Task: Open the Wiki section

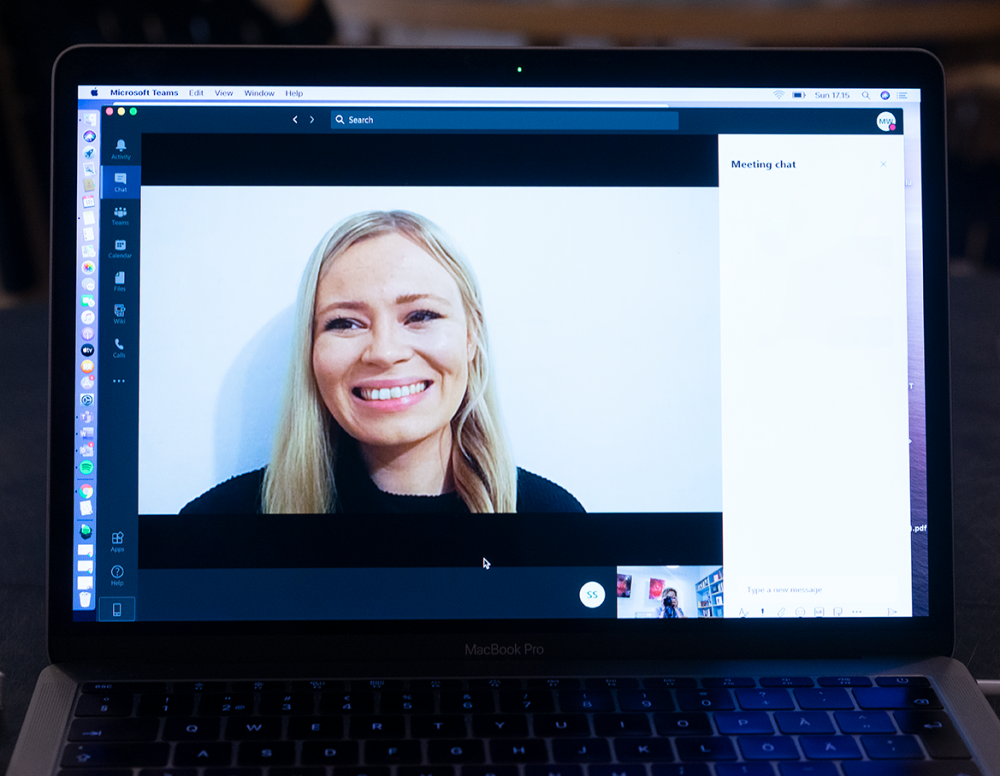Action: [x=120, y=314]
